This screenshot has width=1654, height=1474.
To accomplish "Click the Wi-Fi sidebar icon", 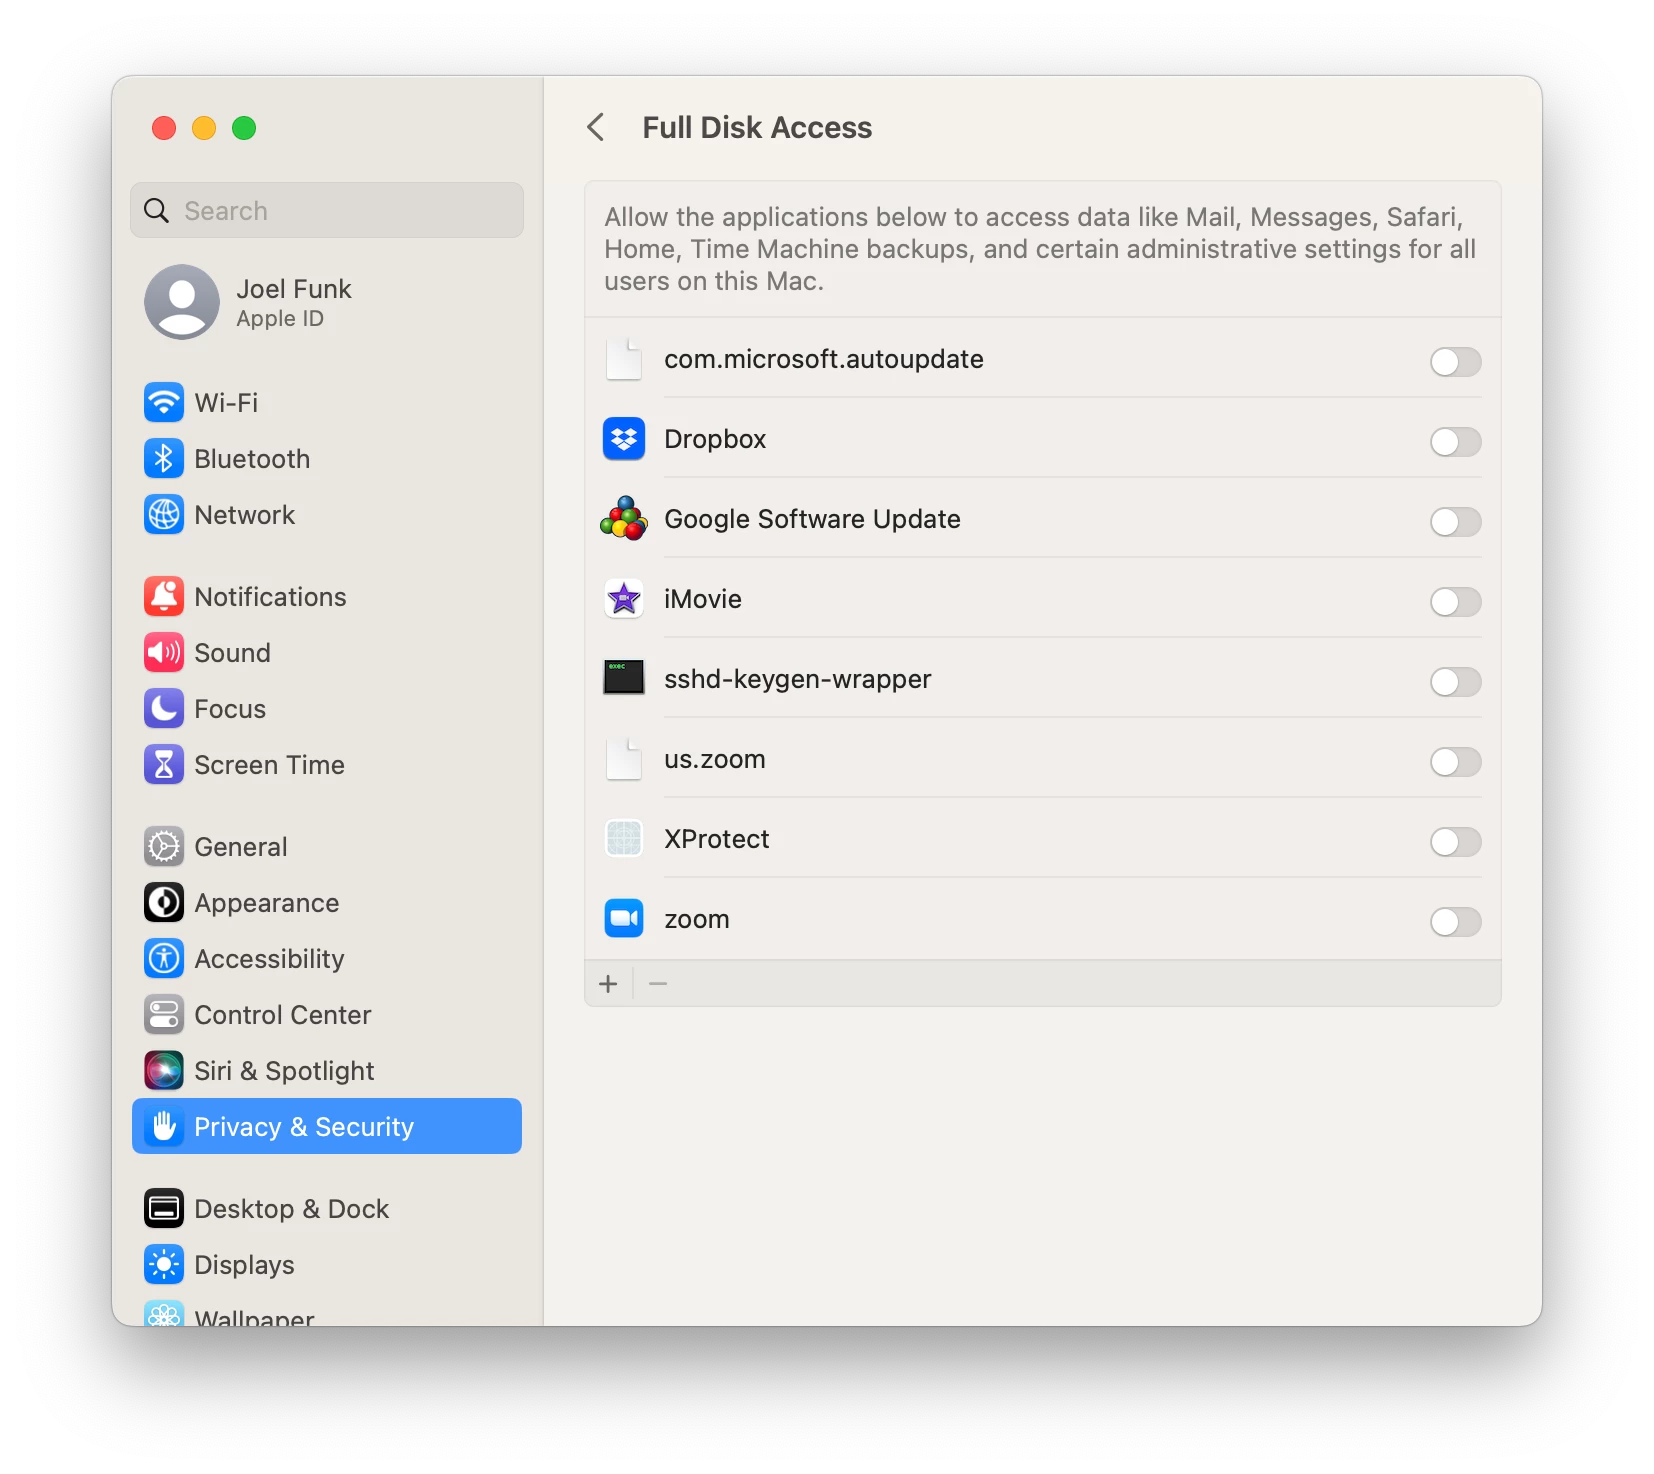I will 164,403.
